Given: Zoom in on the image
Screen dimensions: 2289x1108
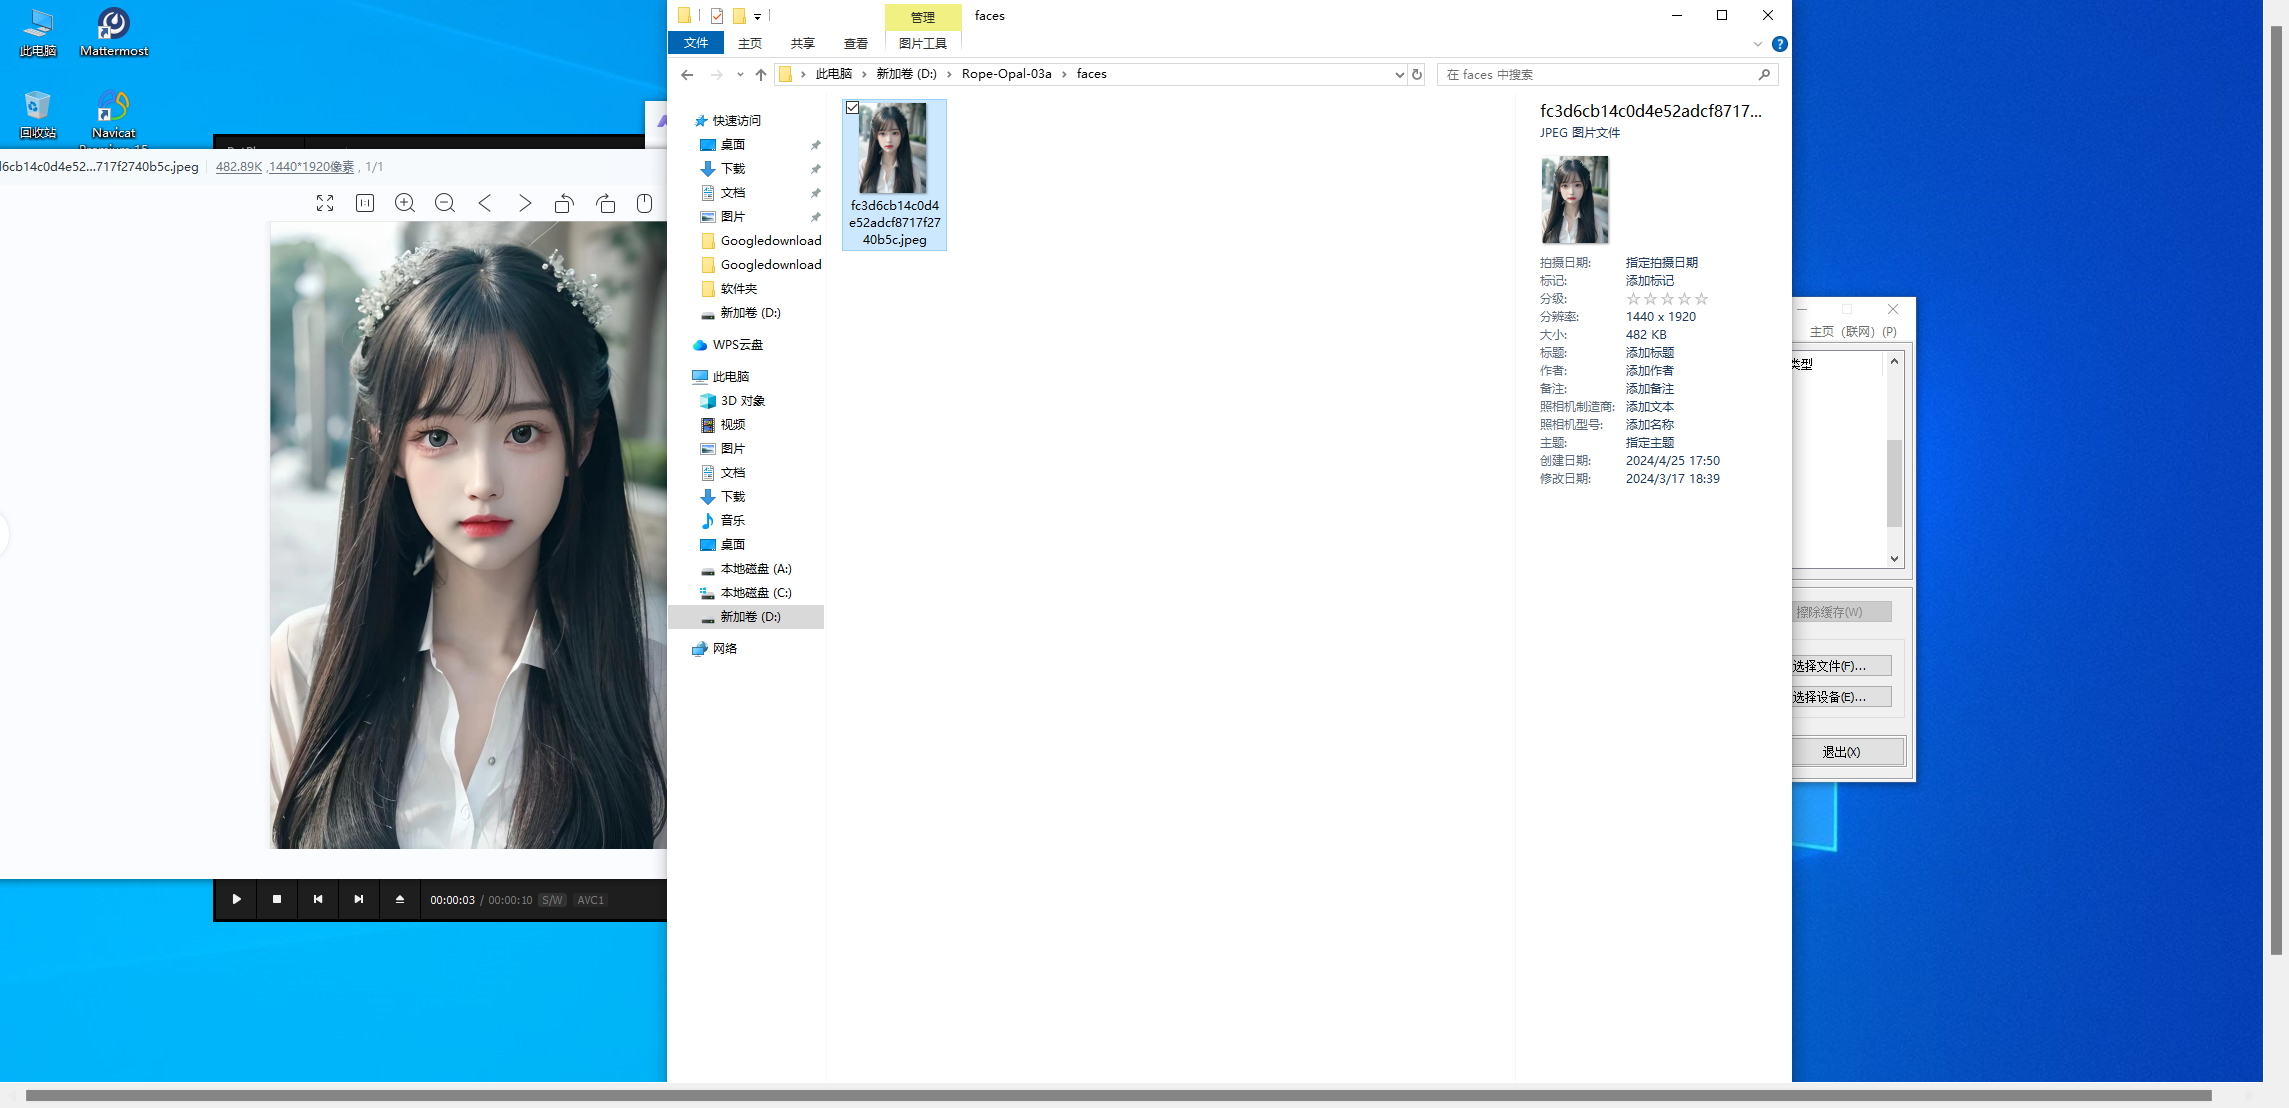Looking at the screenshot, I should click(x=405, y=204).
